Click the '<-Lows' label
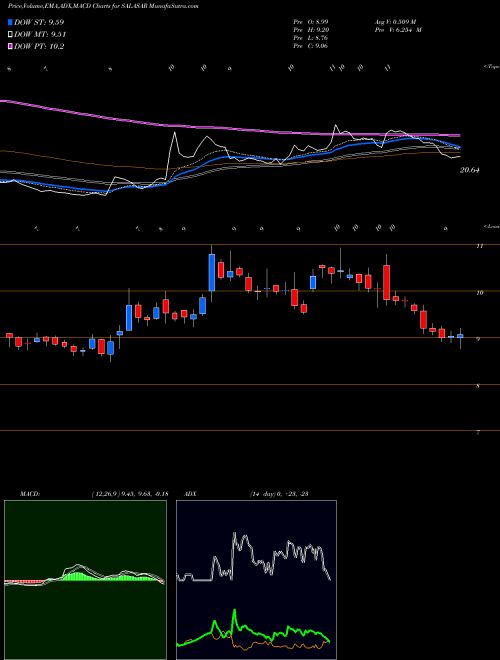This screenshot has height=660, width=500. 491,226
